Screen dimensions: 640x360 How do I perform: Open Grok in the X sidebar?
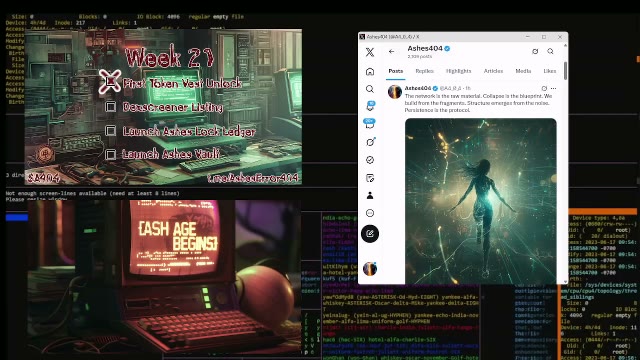point(370,142)
